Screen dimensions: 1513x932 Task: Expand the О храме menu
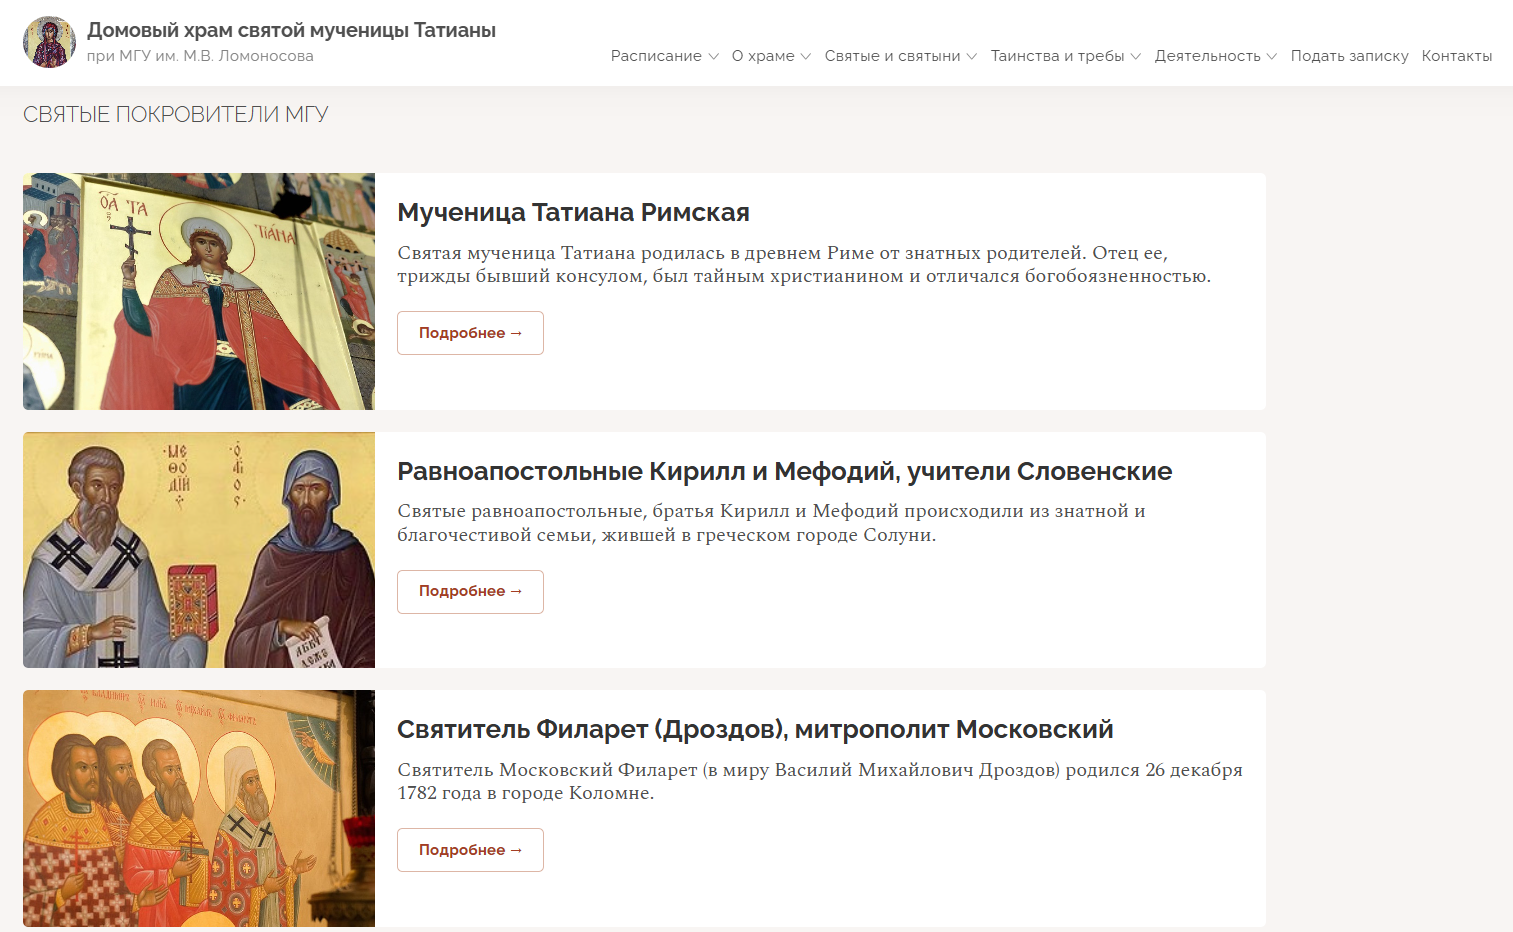point(771,56)
